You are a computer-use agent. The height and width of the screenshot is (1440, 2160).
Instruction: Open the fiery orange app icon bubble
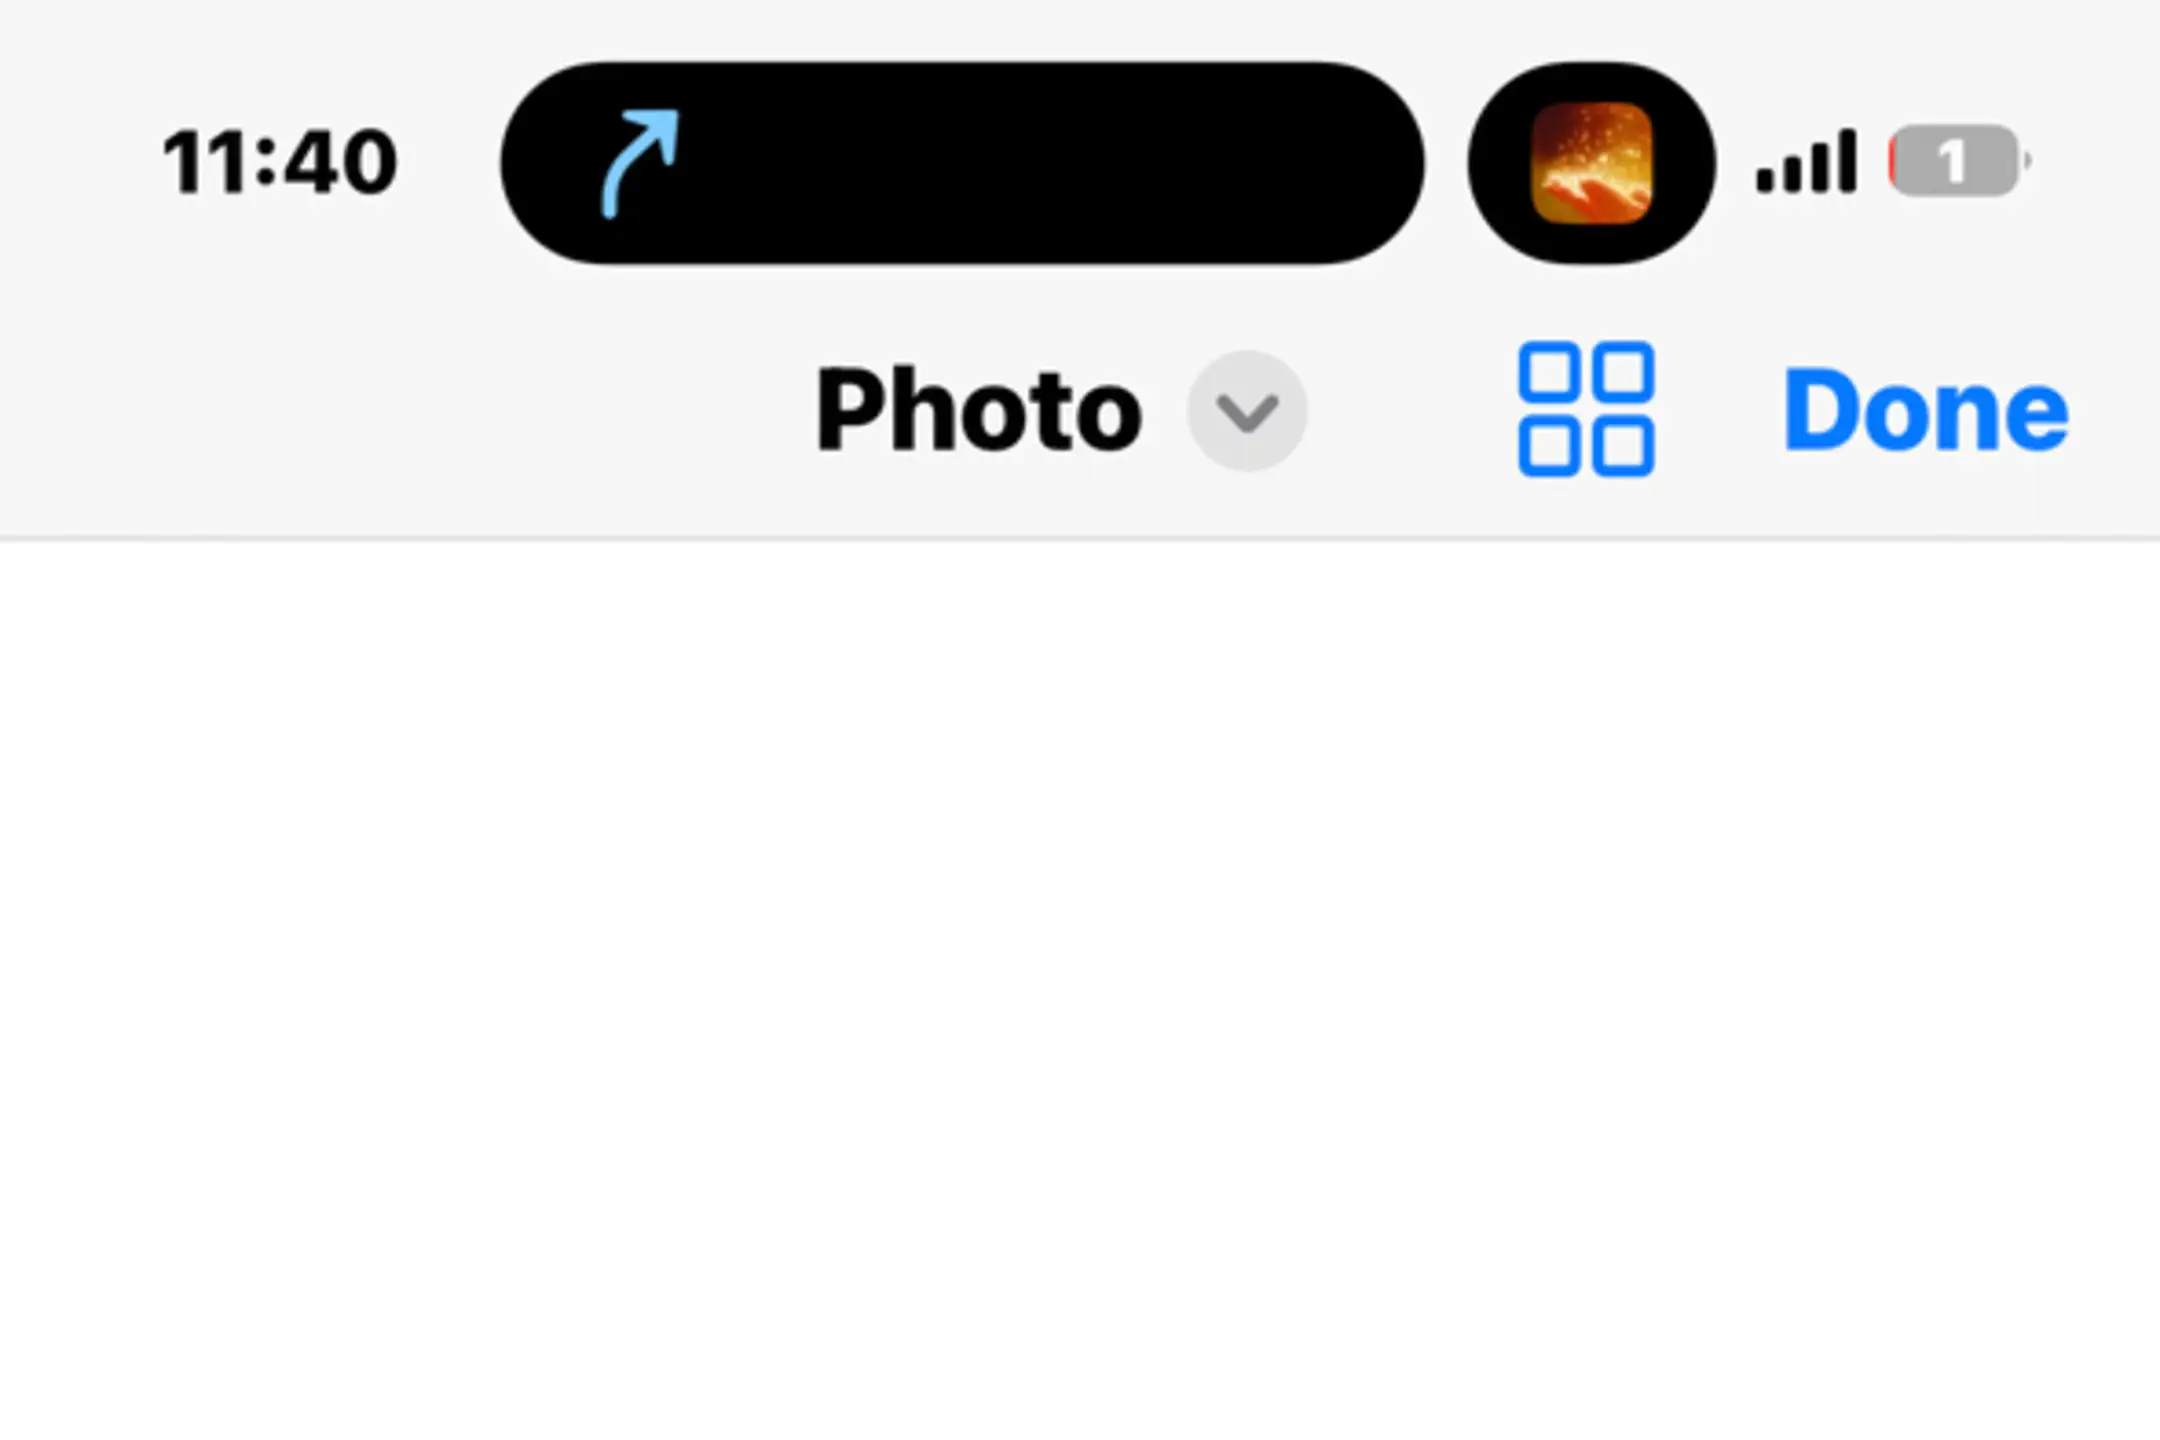1591,163
